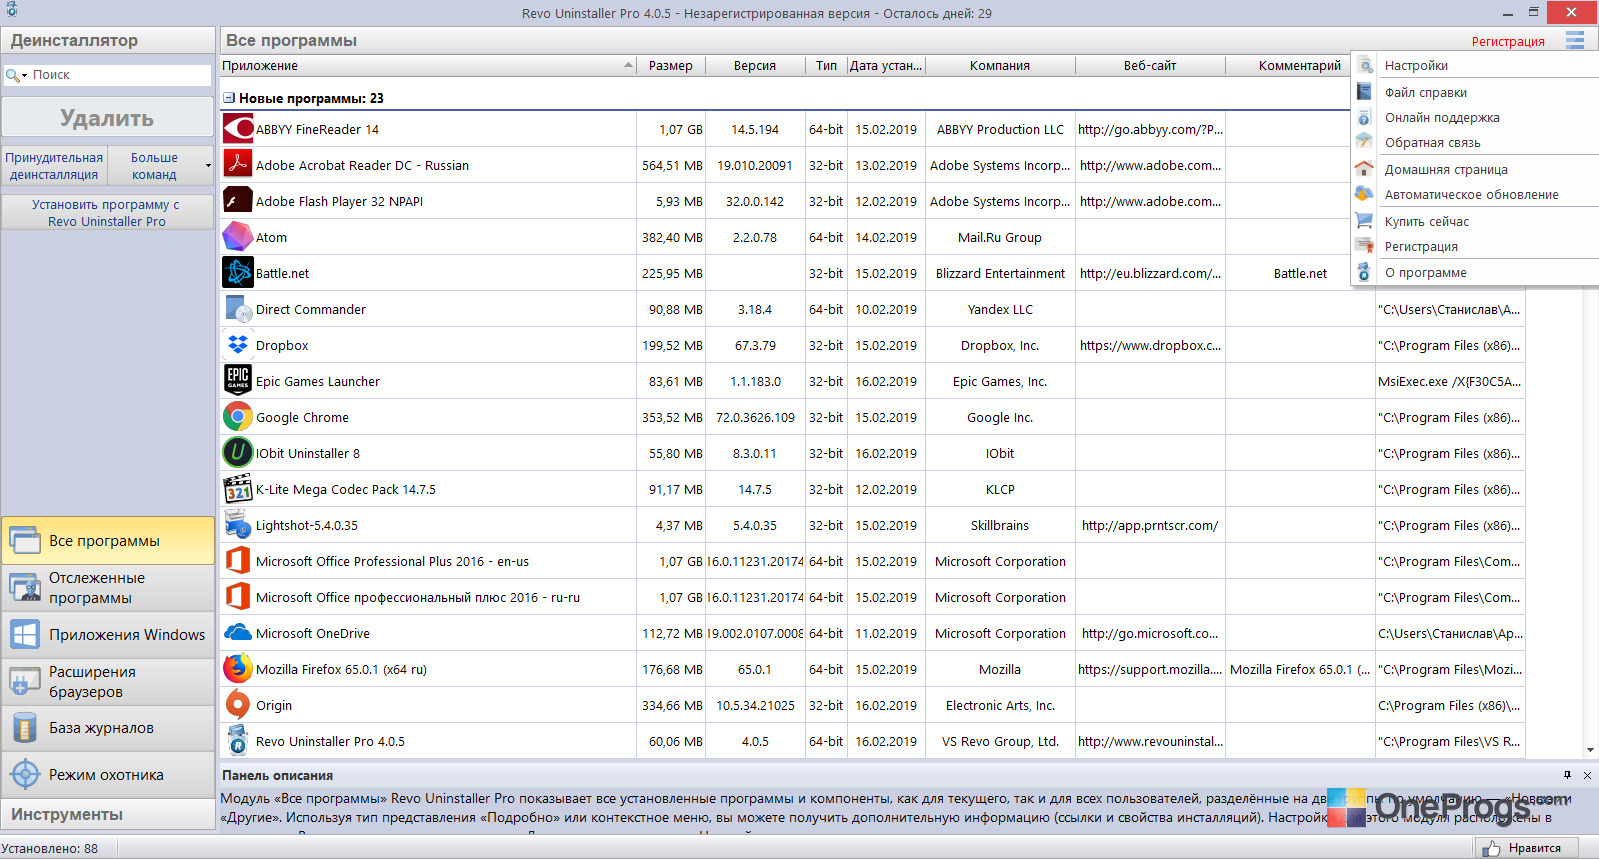Screen dimensions: 1599x859
Task: Click the Origin program icon
Action: pos(238,705)
